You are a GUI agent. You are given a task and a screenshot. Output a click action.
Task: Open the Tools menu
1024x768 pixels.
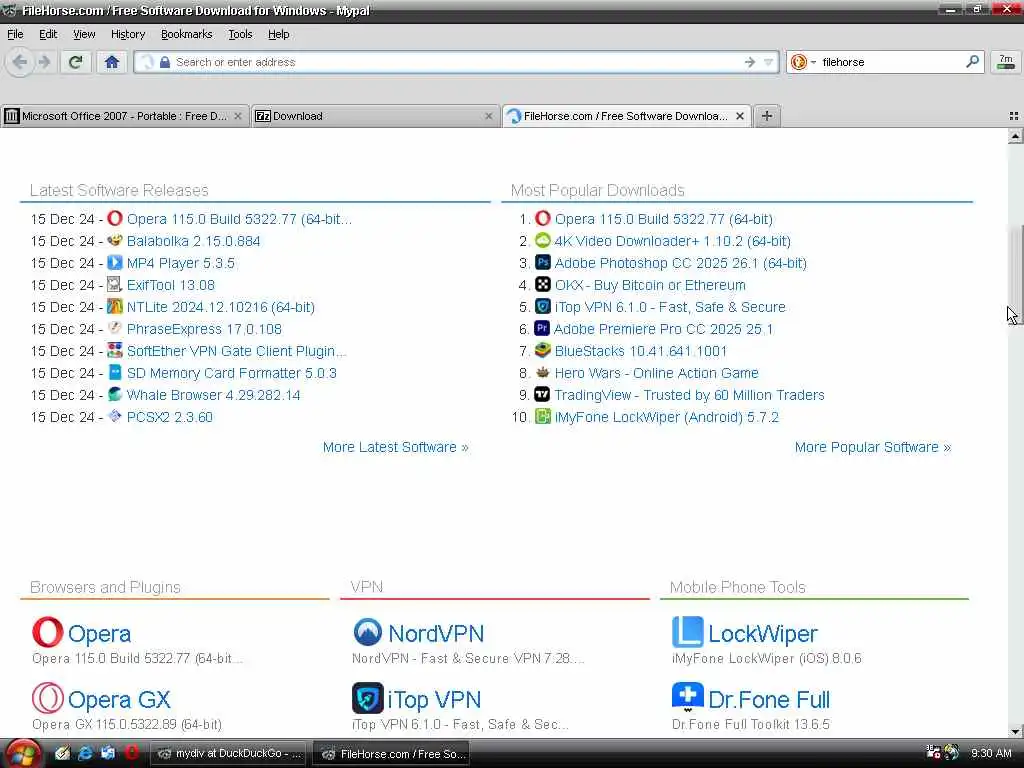click(240, 34)
